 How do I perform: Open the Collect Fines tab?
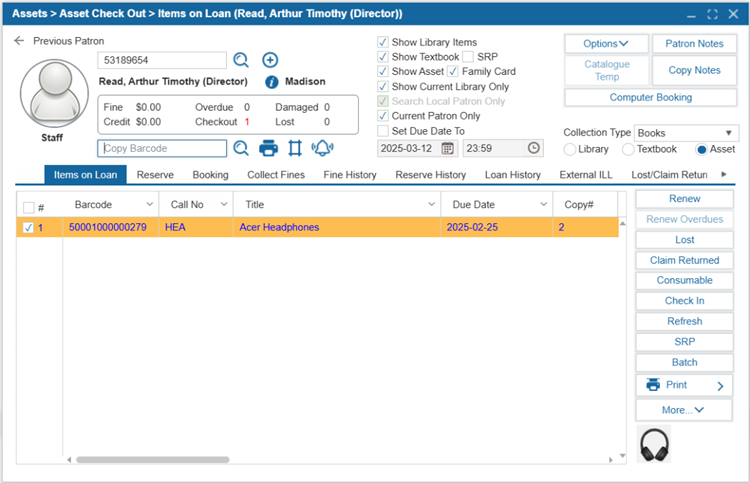tap(277, 175)
